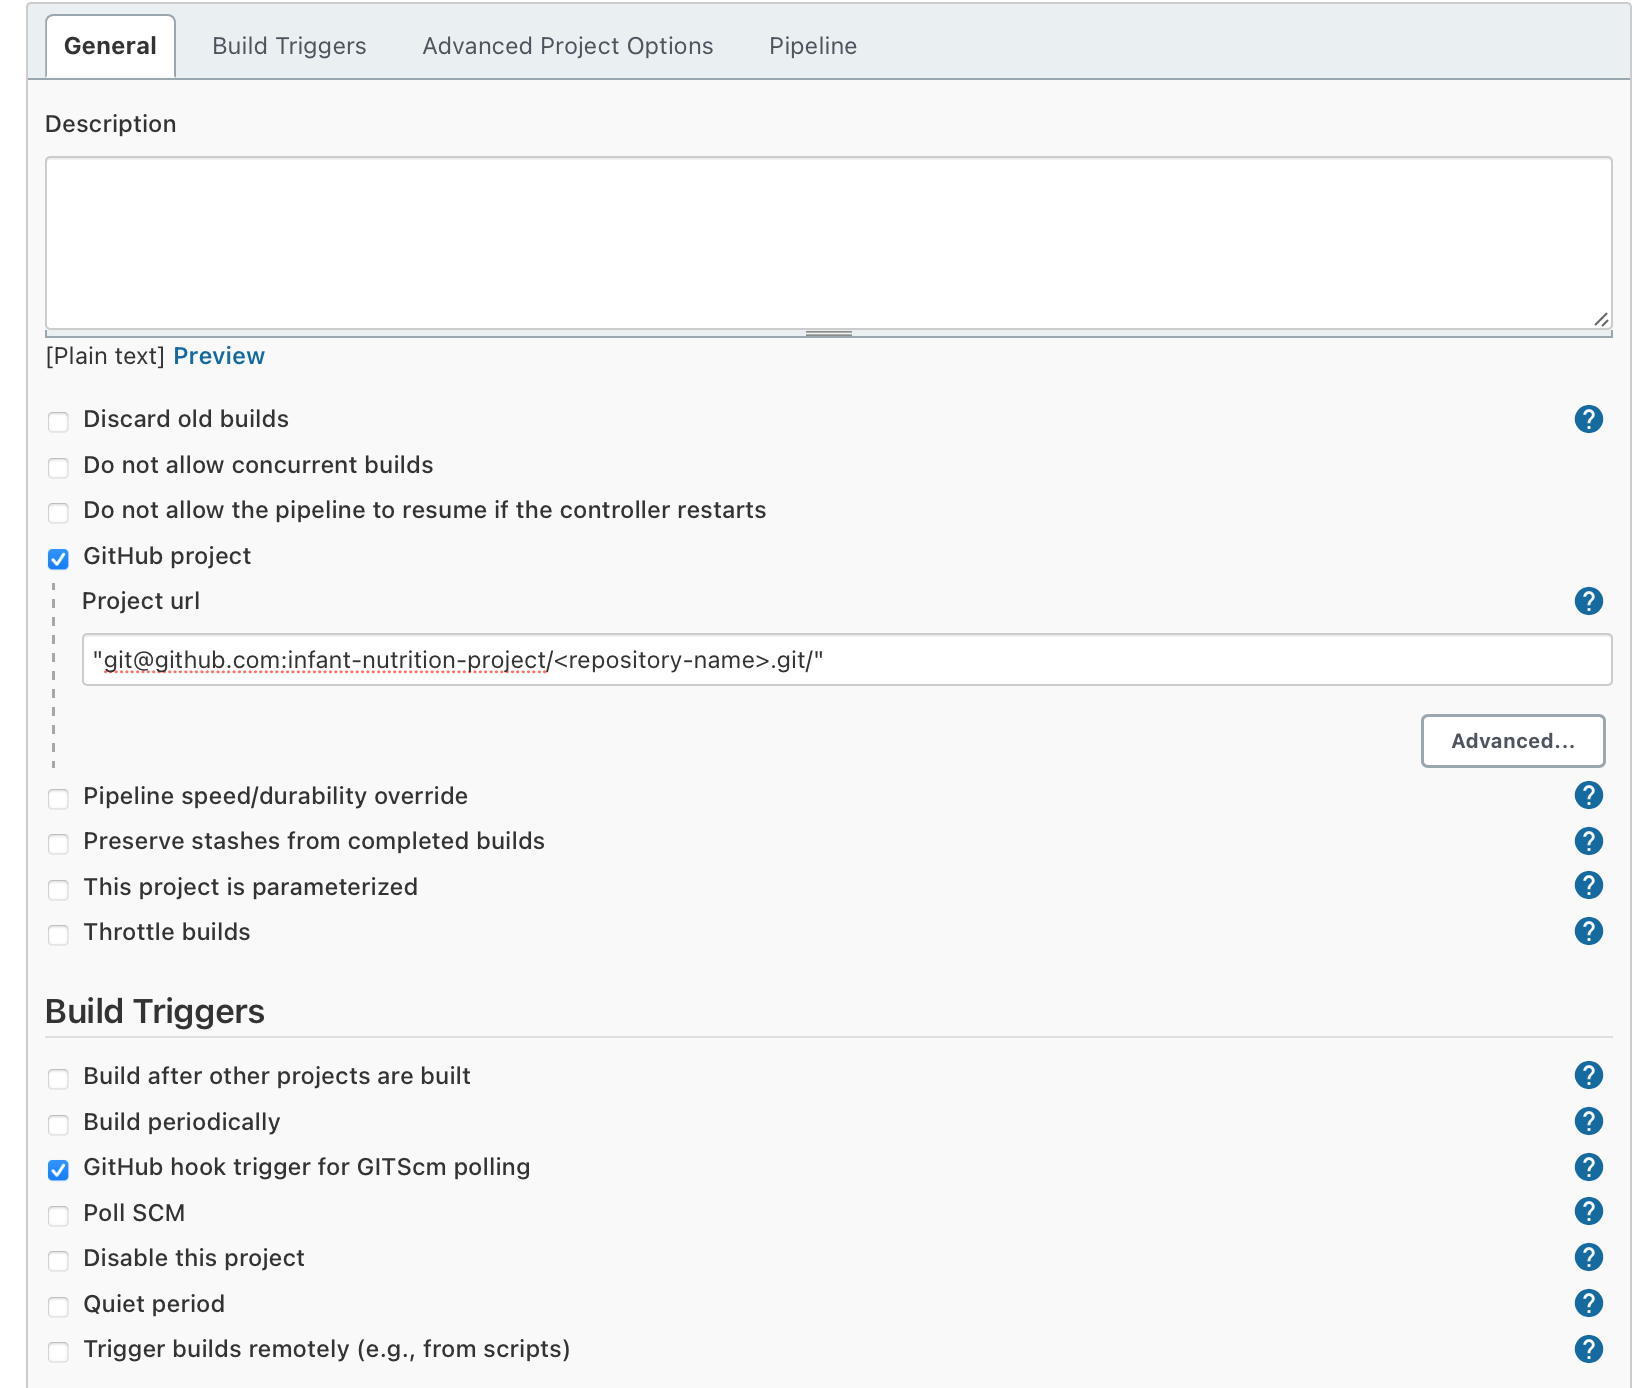Focus the Description text area
Viewport: 1646px width, 1388px height.
tap(829, 243)
